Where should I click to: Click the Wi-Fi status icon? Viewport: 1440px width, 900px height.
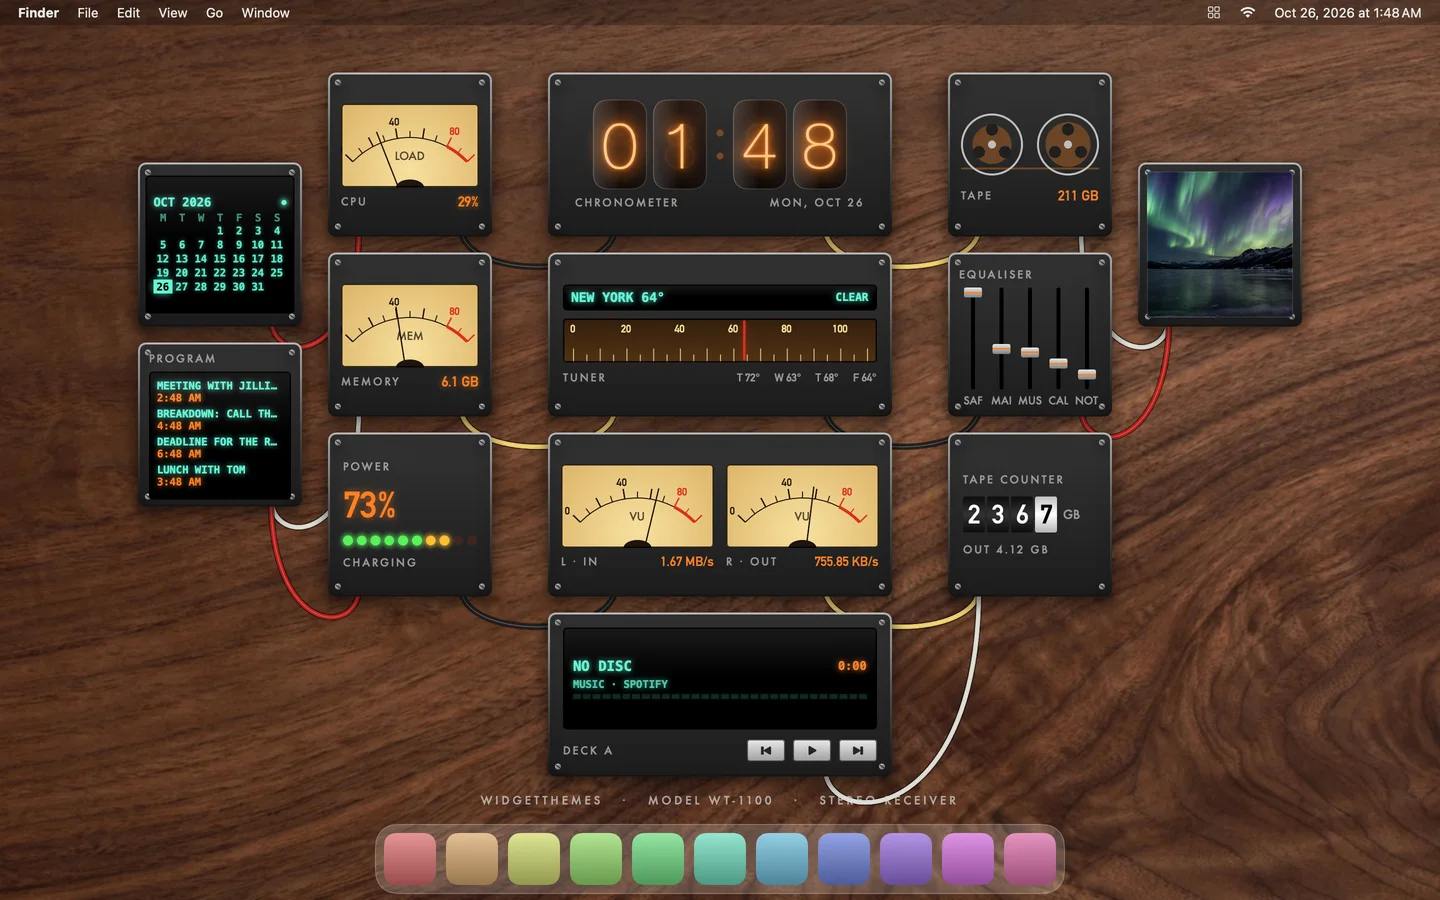point(1247,13)
